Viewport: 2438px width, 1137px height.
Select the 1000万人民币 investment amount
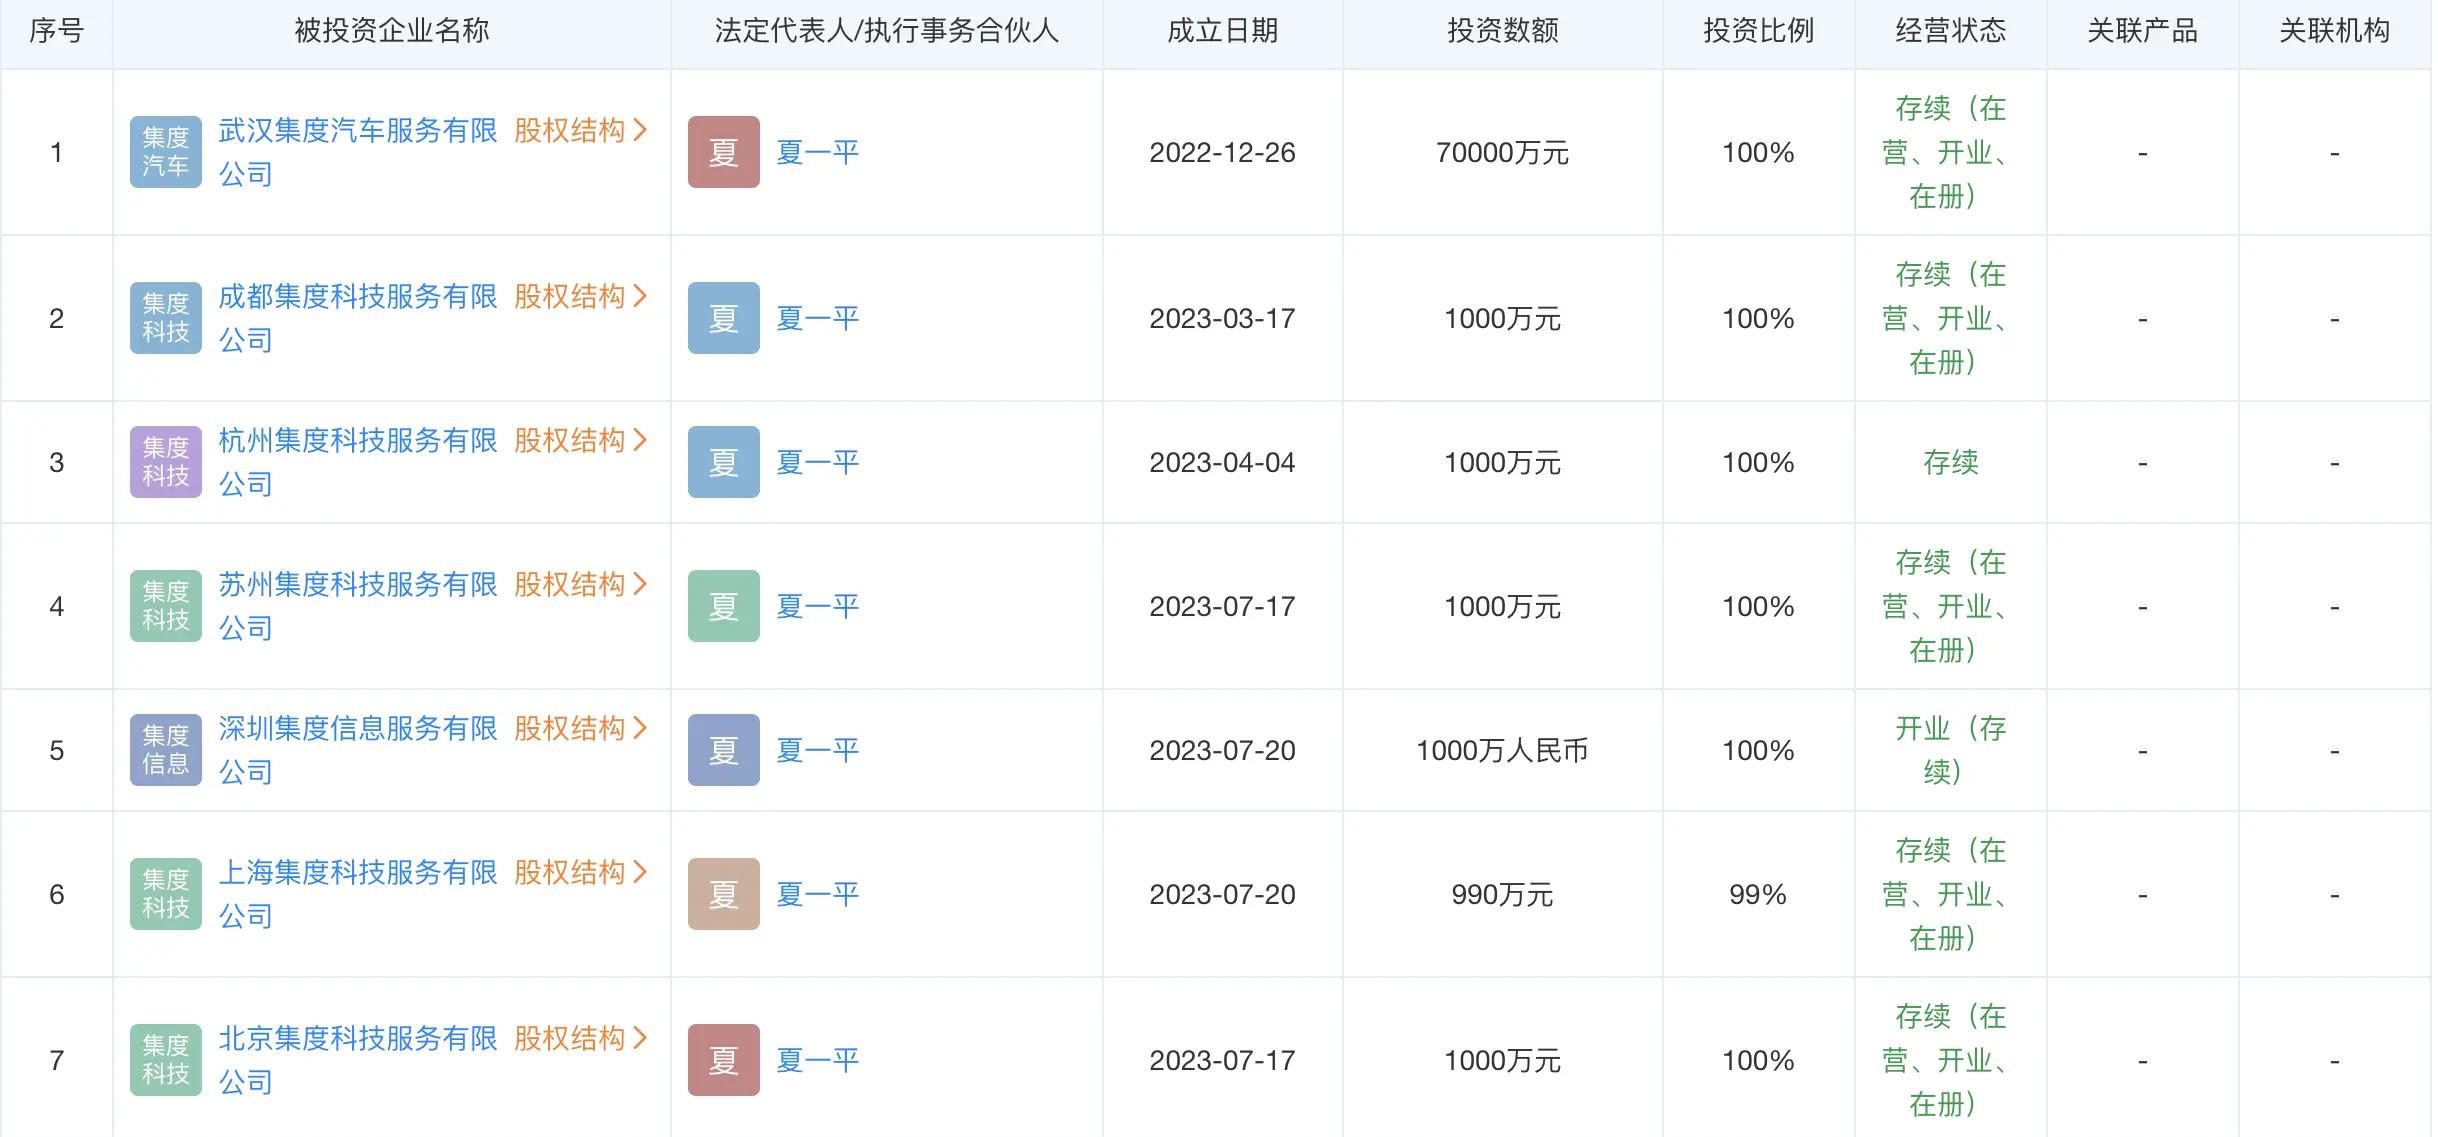[1502, 750]
